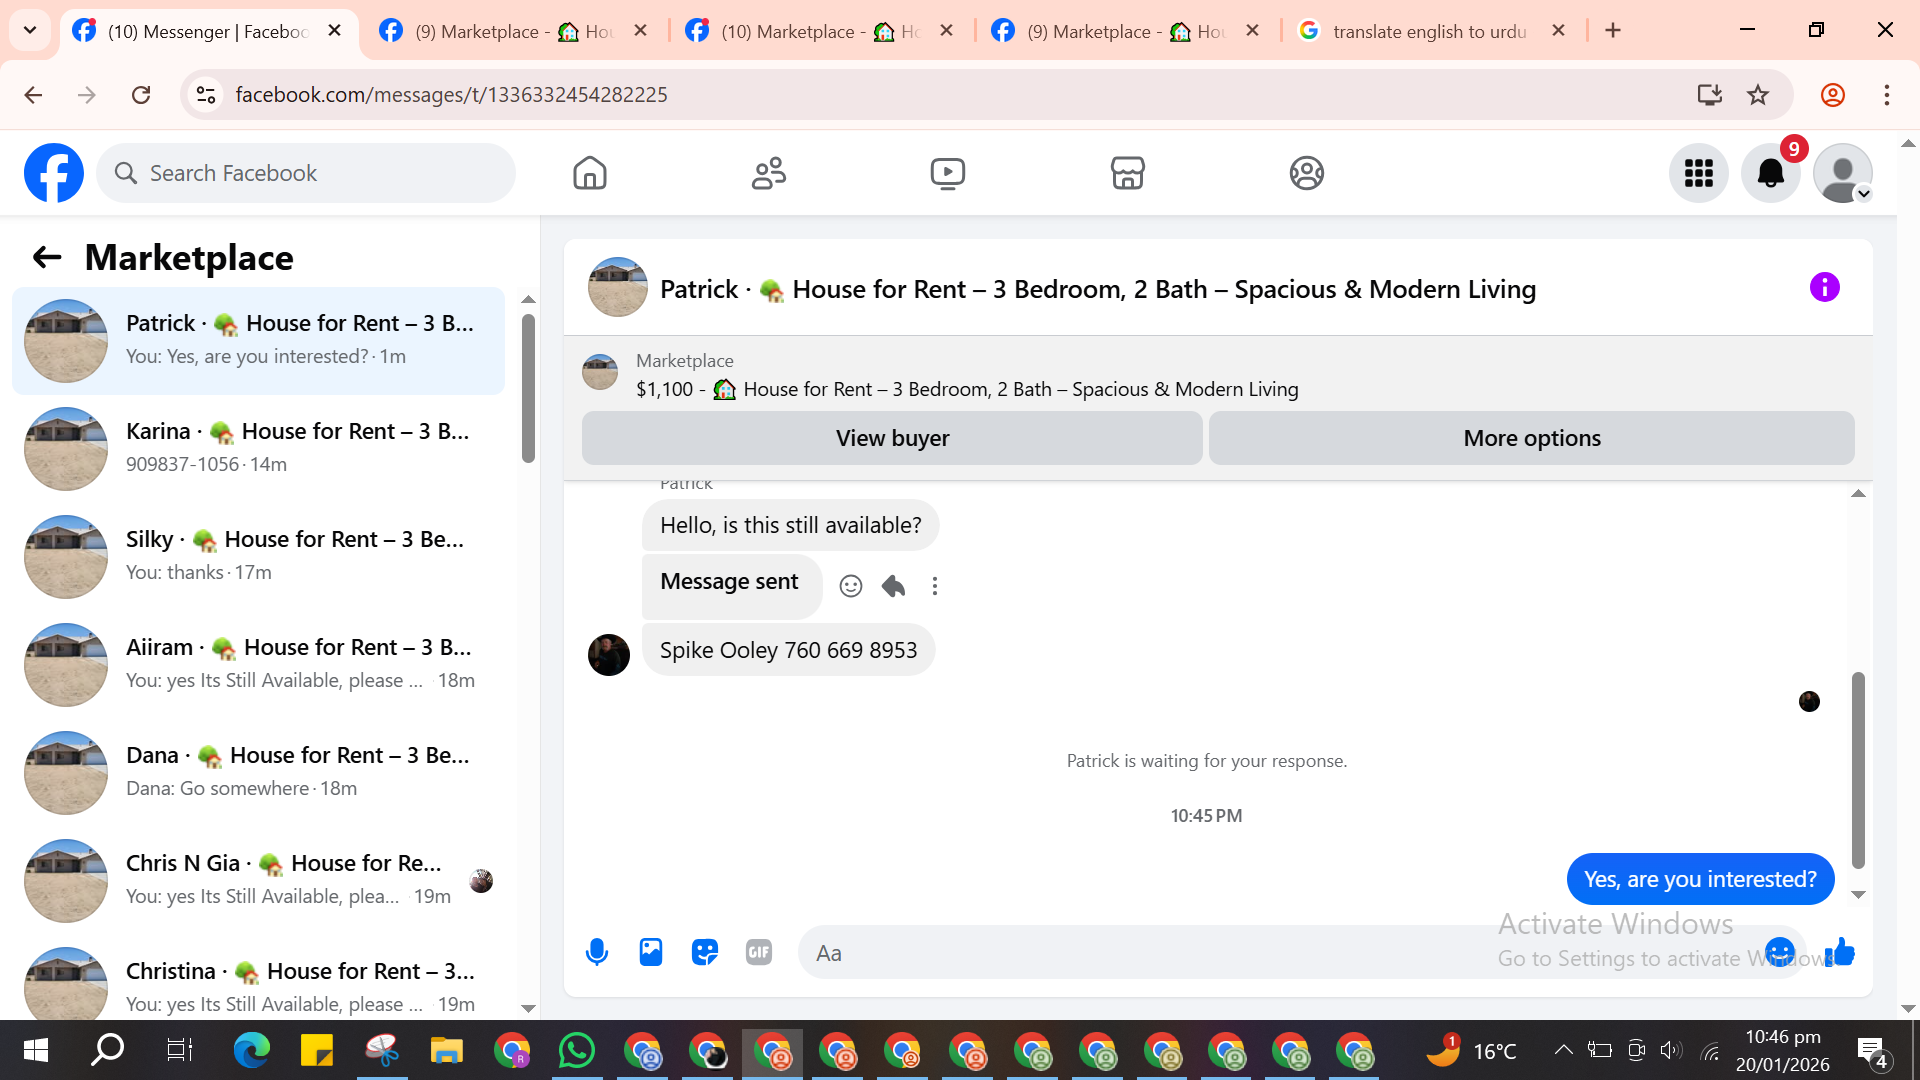Screen dimensions: 1920x1080
Task: Close the translate english to urdu tab
Action: (x=1558, y=31)
